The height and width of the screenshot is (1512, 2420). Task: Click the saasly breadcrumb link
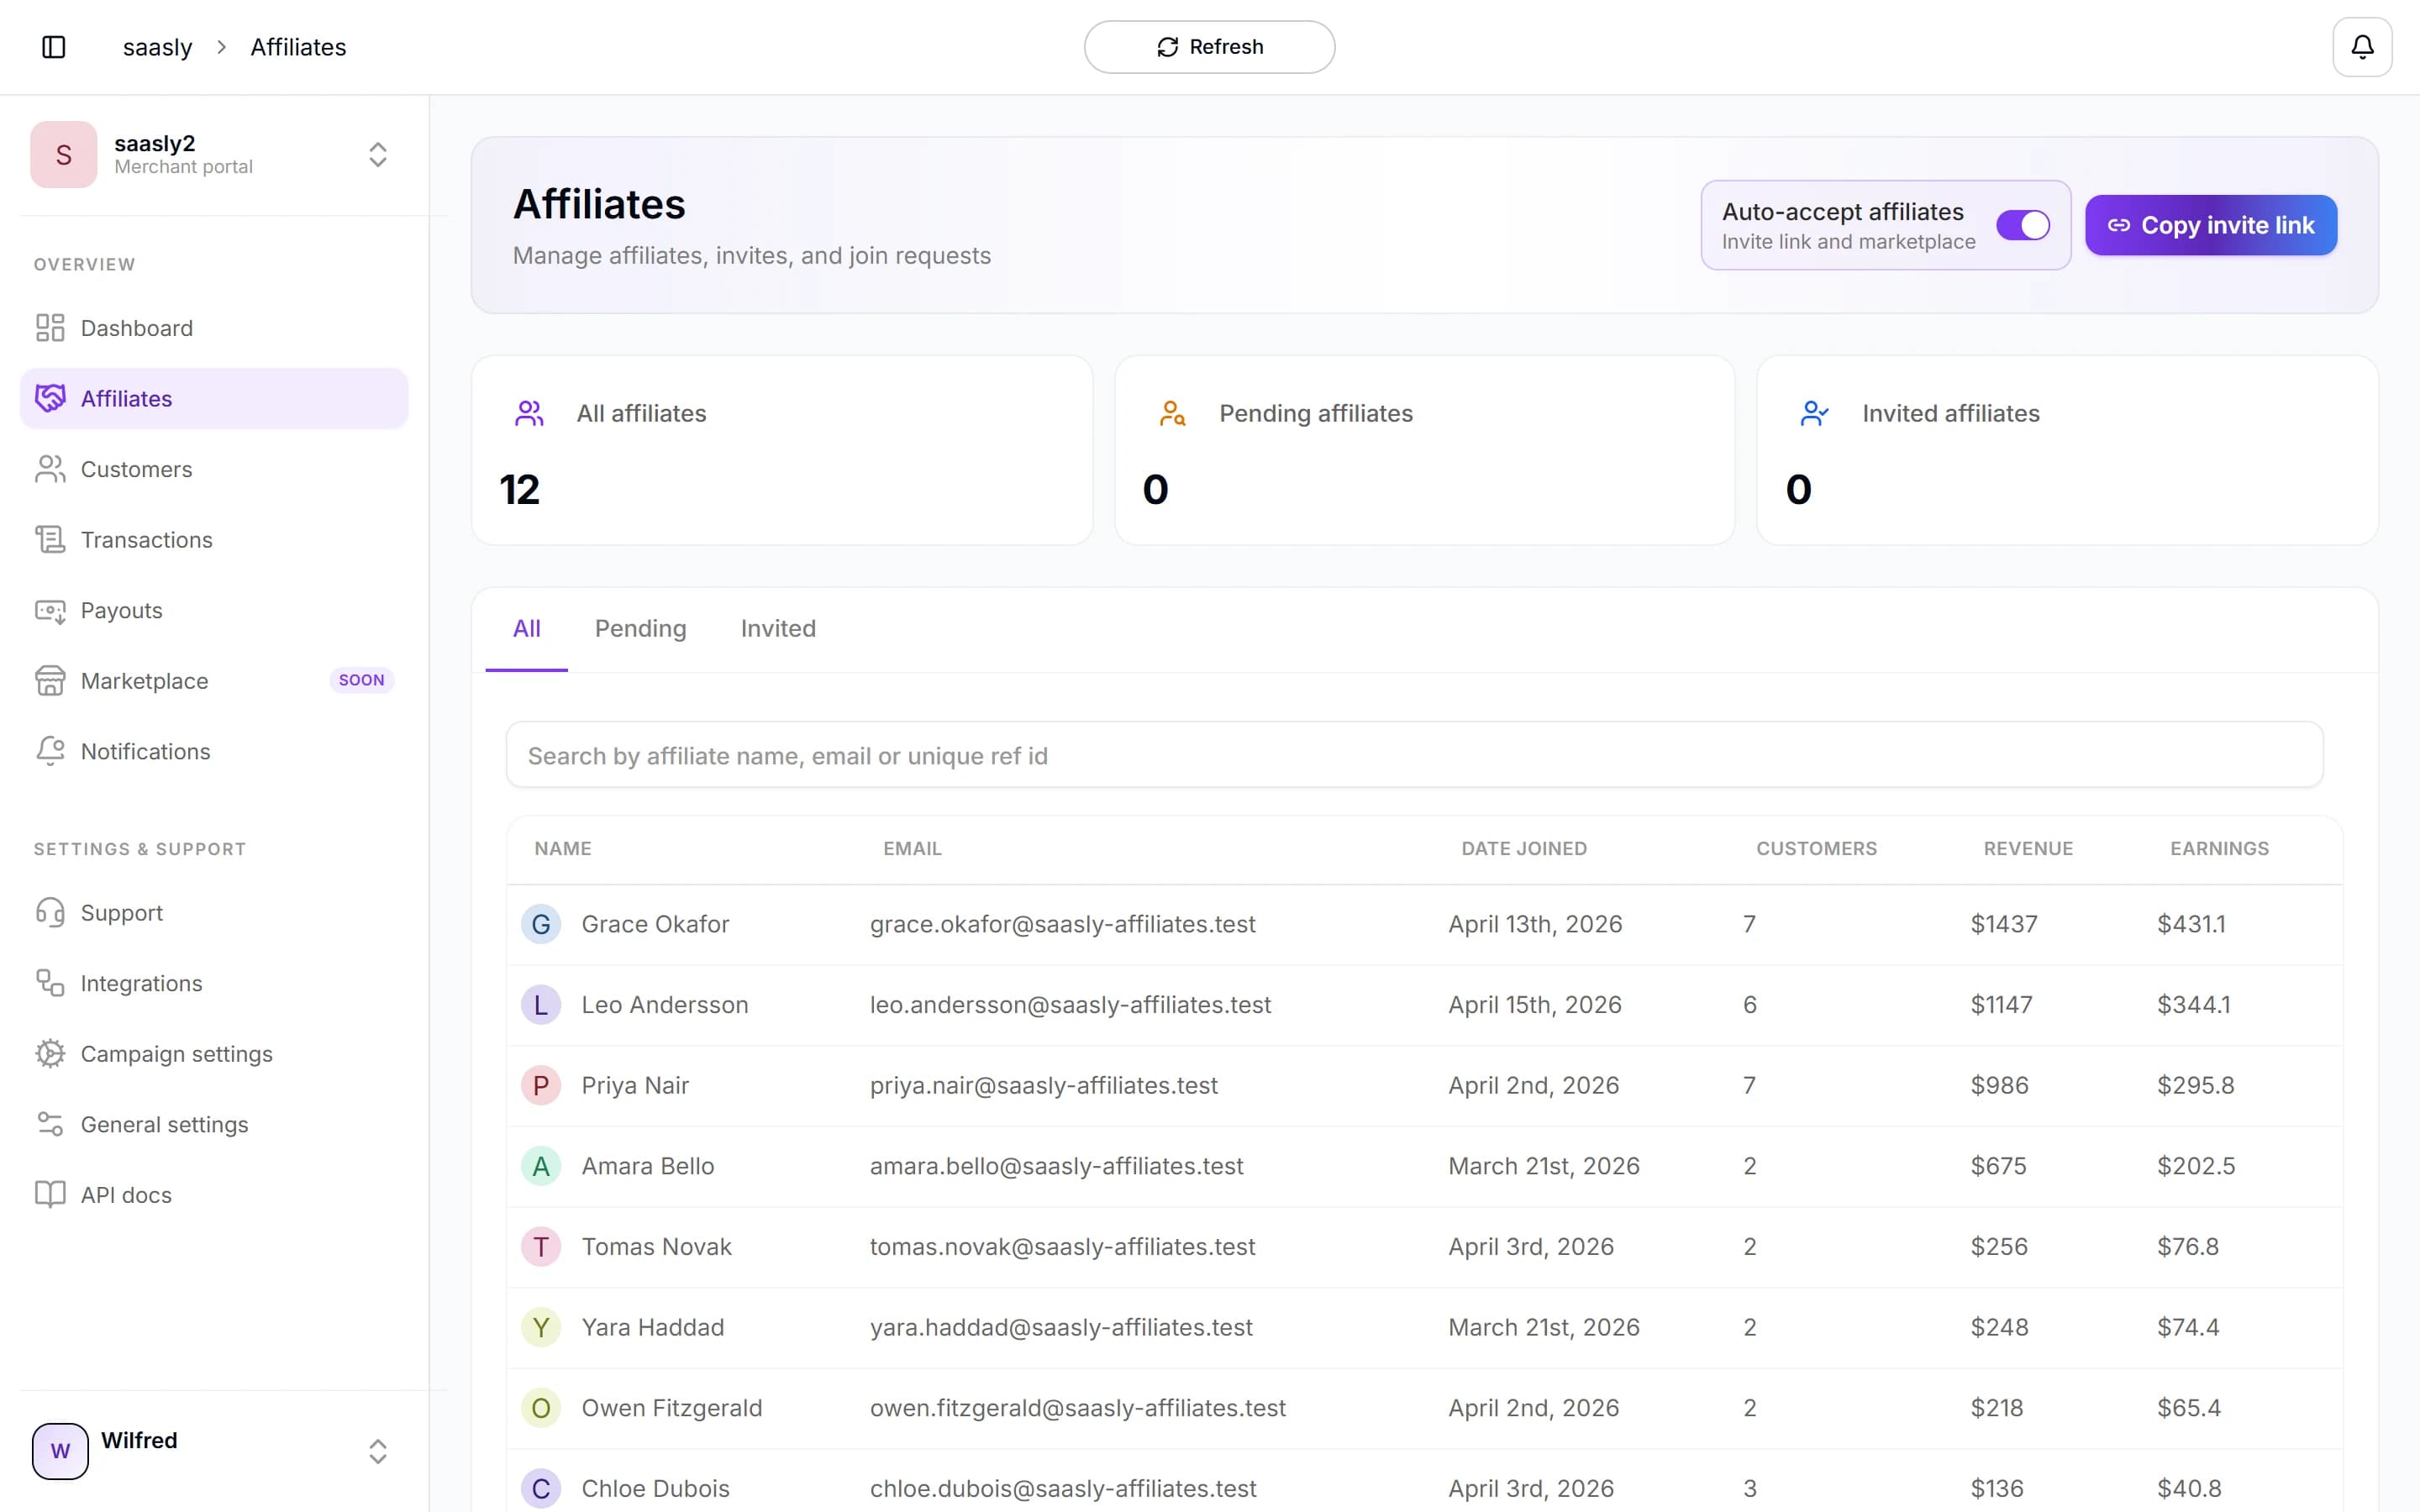(157, 47)
